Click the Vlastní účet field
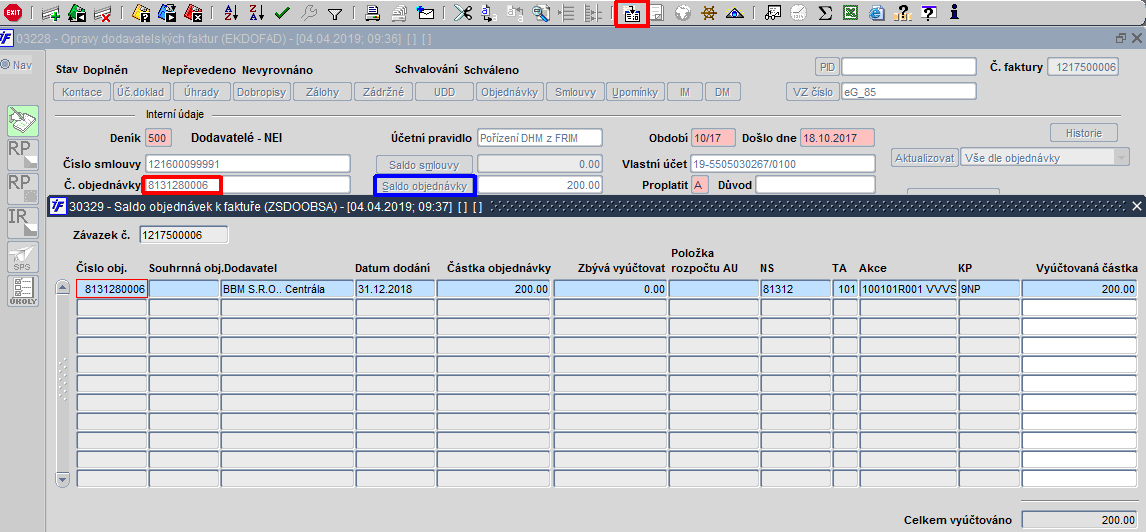Image resolution: width=1146 pixels, height=532 pixels. [x=782, y=164]
